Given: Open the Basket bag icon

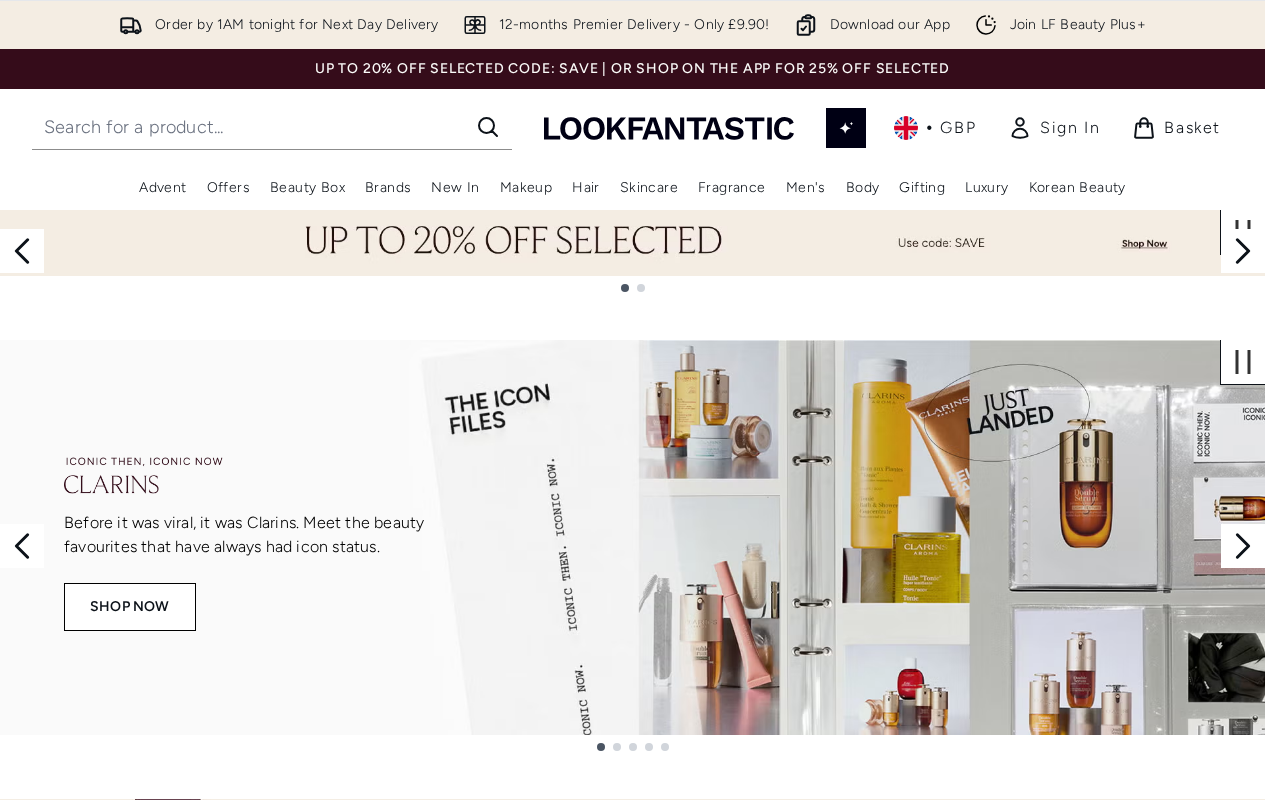Looking at the screenshot, I should [1144, 128].
